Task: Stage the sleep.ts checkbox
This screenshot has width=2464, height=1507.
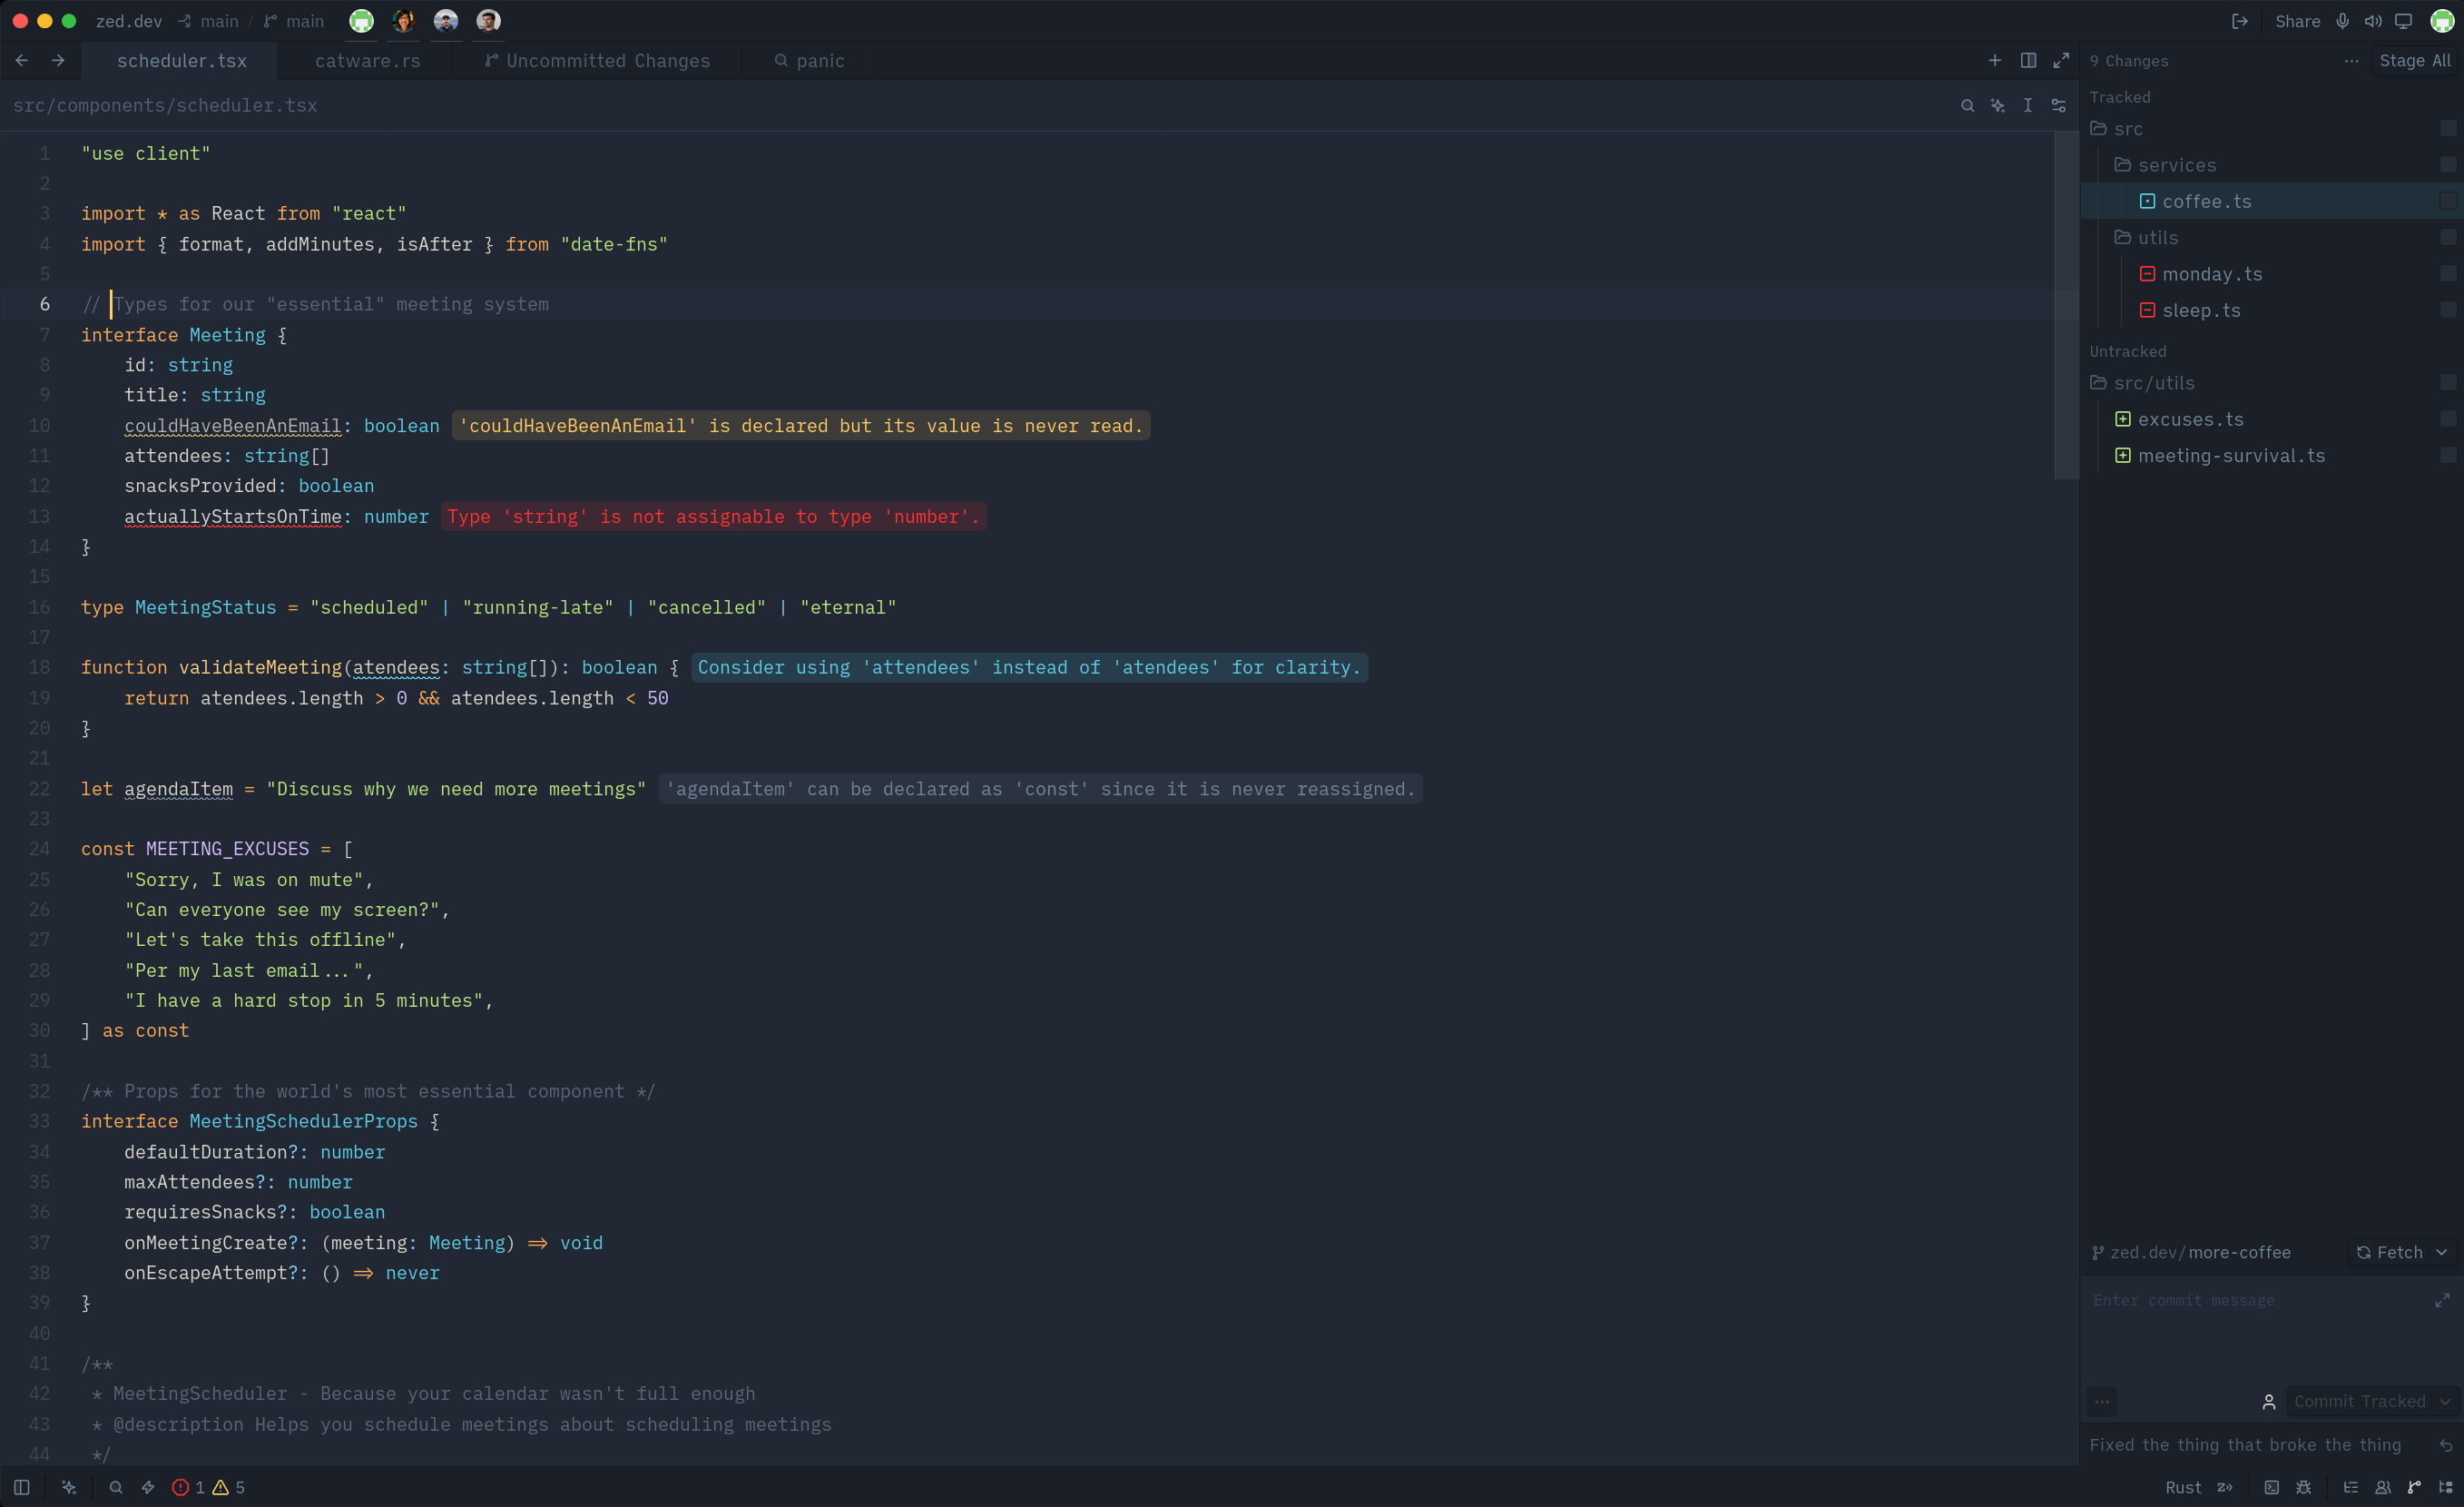Action: [2447, 310]
